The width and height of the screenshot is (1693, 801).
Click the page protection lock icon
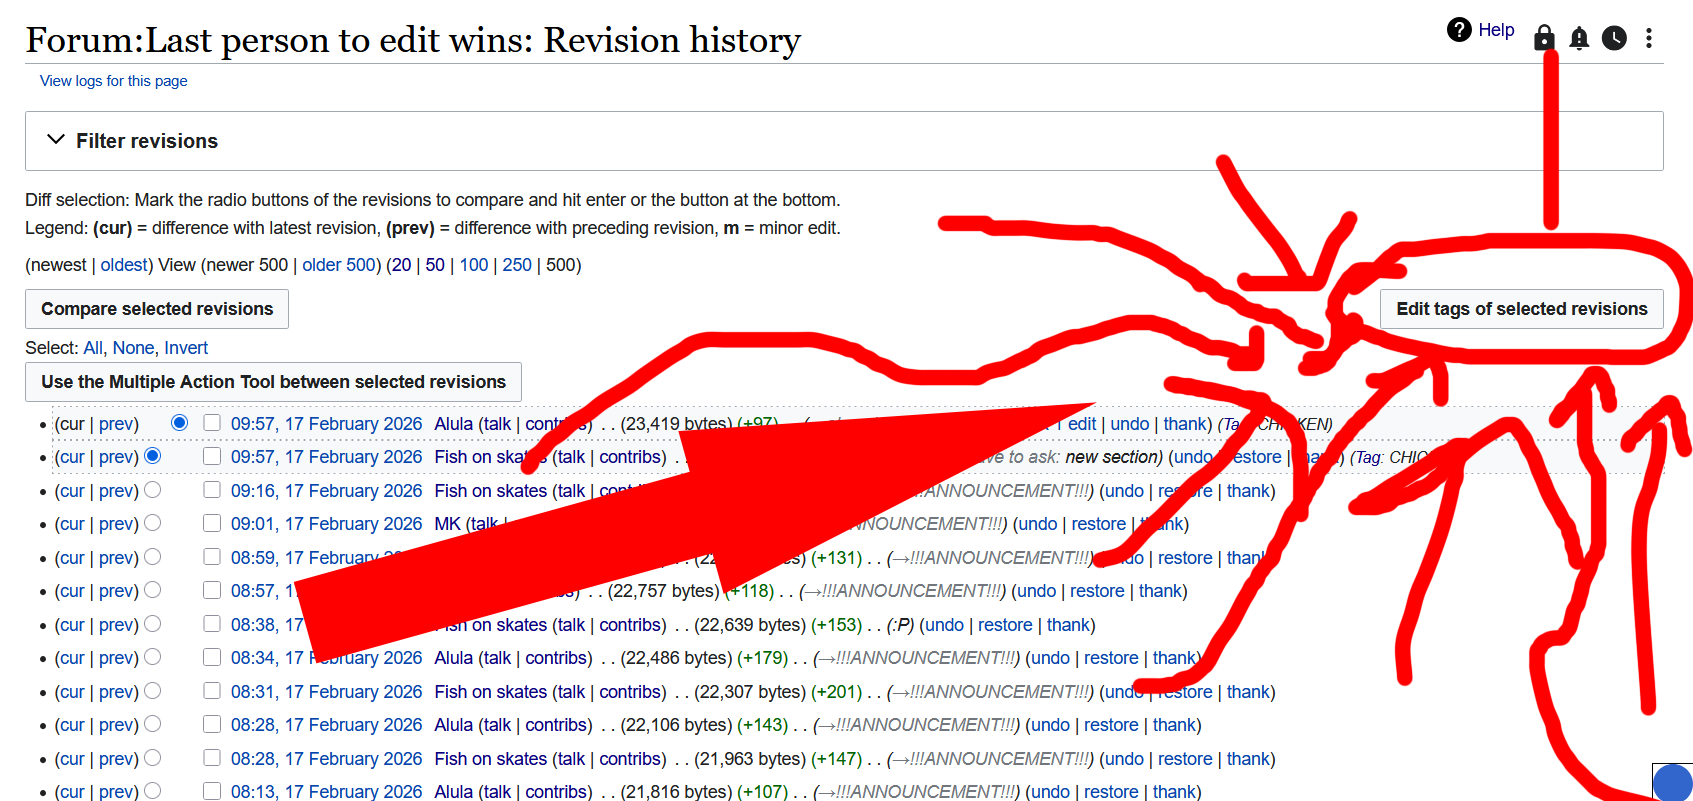point(1544,38)
